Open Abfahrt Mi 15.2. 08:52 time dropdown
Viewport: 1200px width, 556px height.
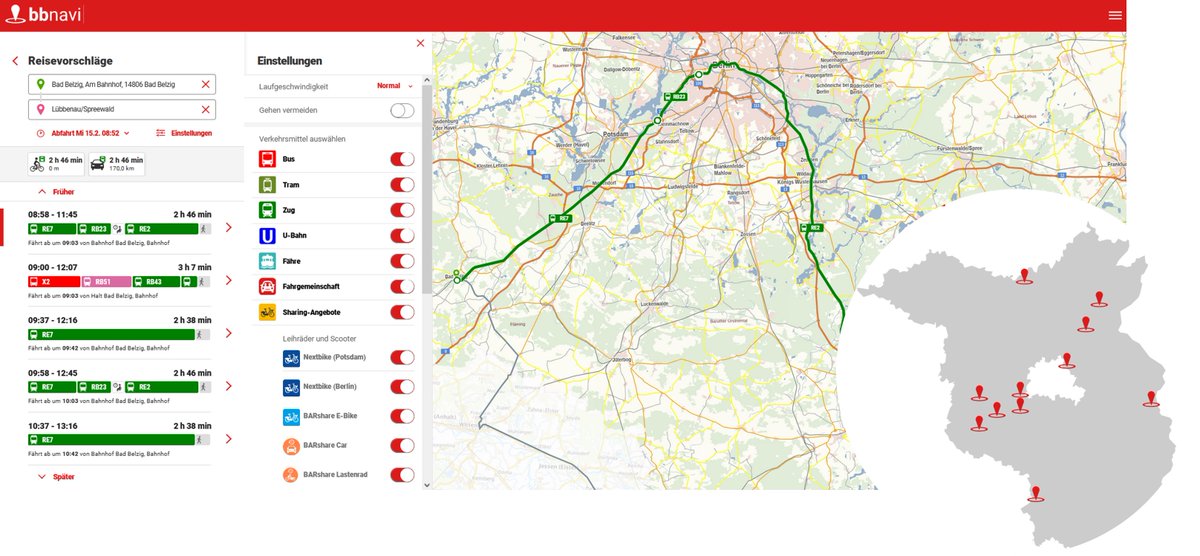89,133
